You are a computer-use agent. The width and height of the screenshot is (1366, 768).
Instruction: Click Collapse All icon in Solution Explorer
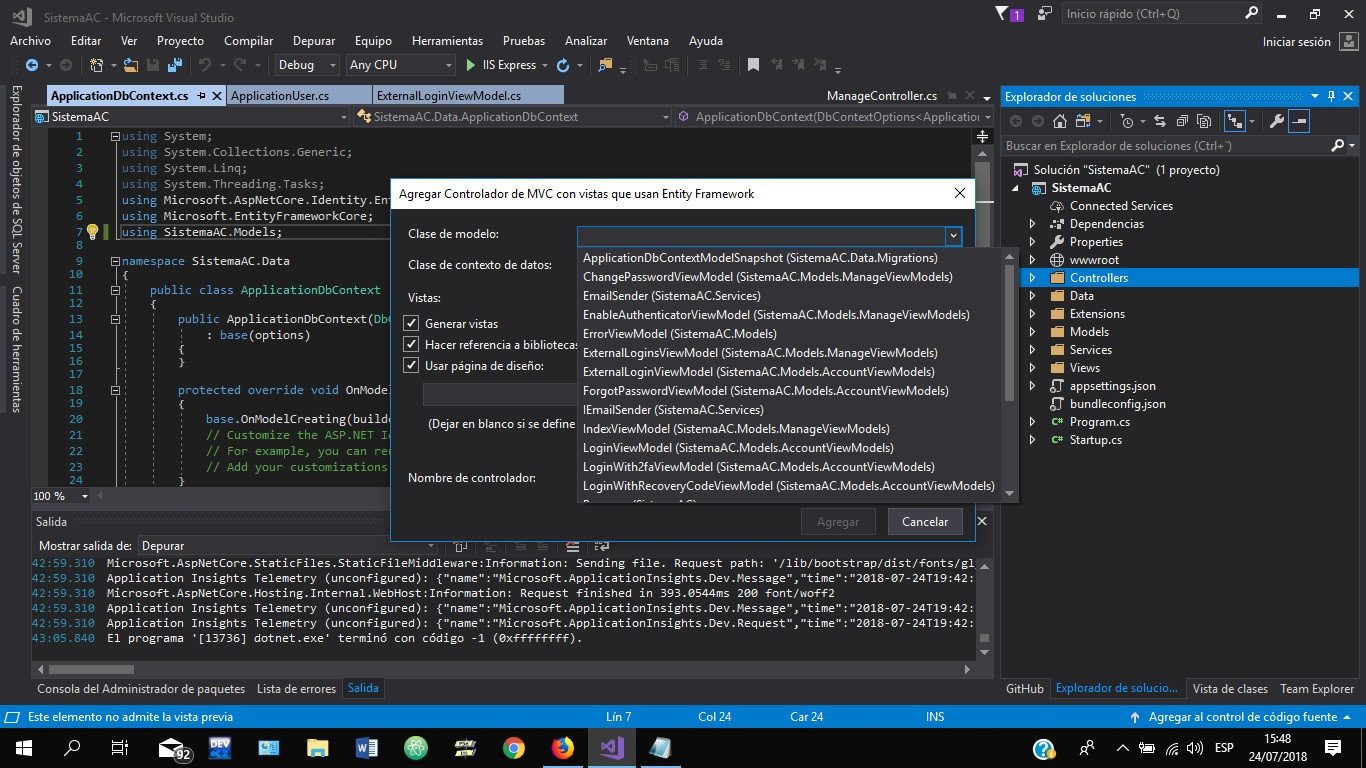(1182, 121)
